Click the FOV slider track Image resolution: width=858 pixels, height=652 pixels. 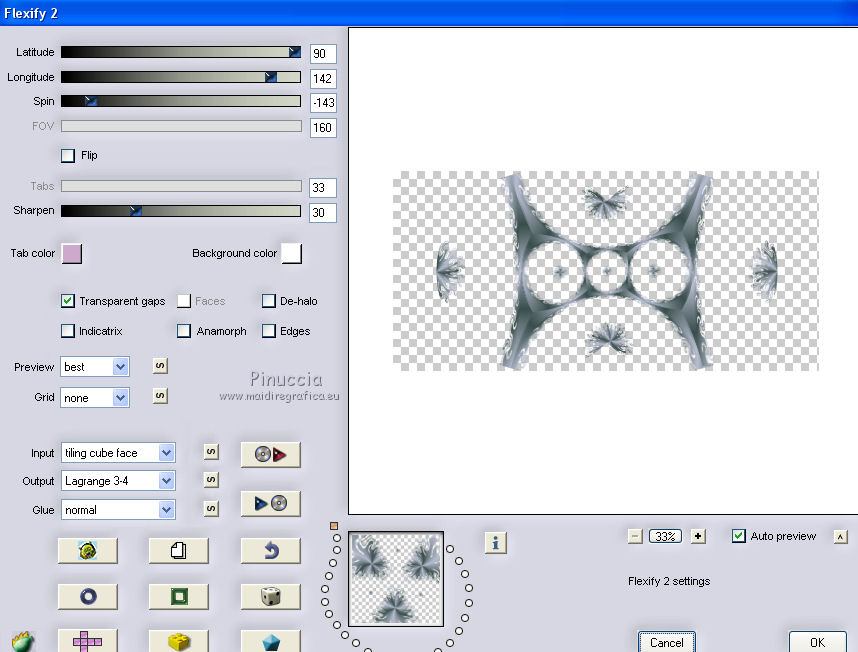[x=181, y=126]
